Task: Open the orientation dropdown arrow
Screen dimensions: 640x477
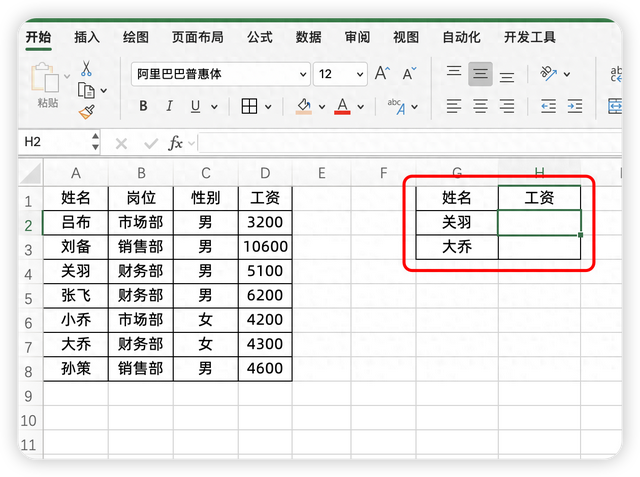Action: point(567,75)
